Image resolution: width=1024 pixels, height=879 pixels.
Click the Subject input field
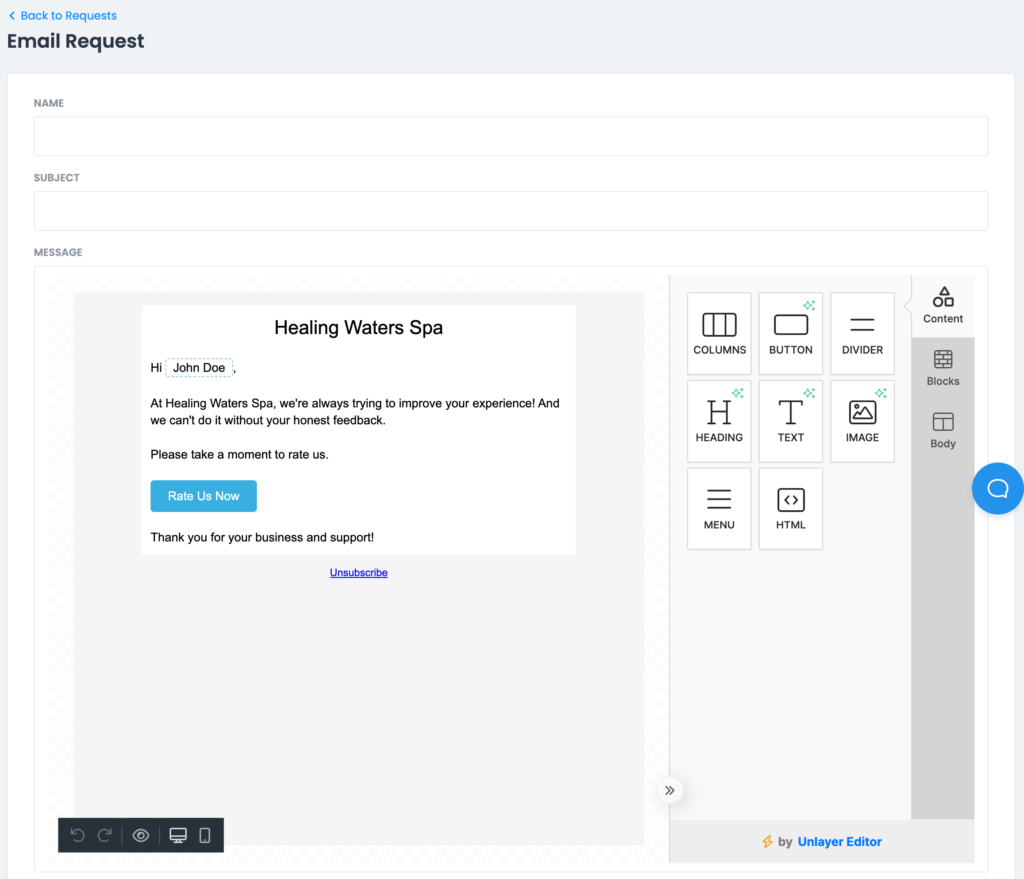coord(511,210)
